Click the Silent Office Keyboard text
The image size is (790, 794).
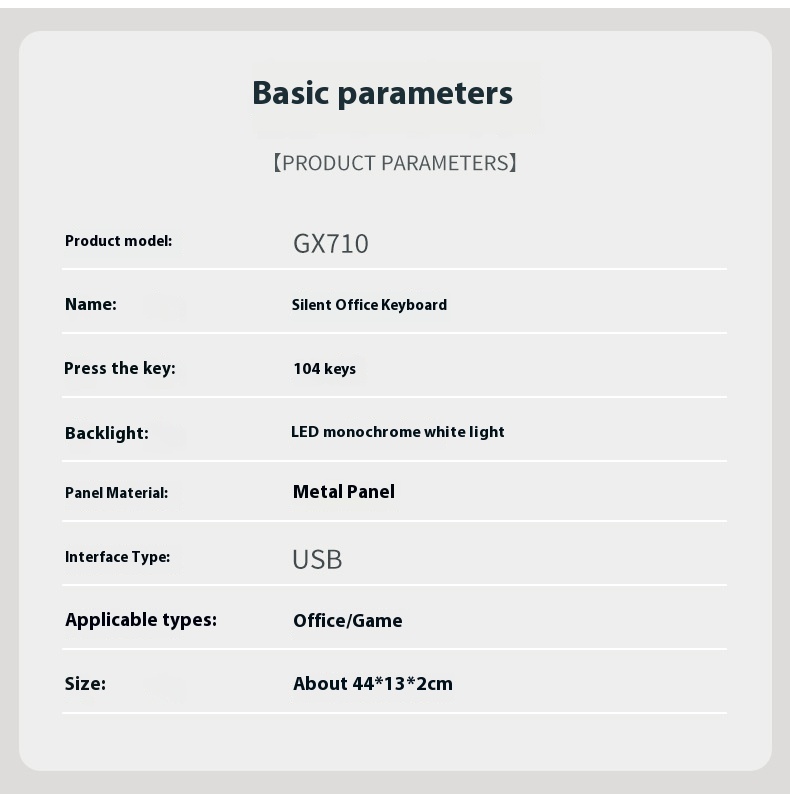(369, 305)
